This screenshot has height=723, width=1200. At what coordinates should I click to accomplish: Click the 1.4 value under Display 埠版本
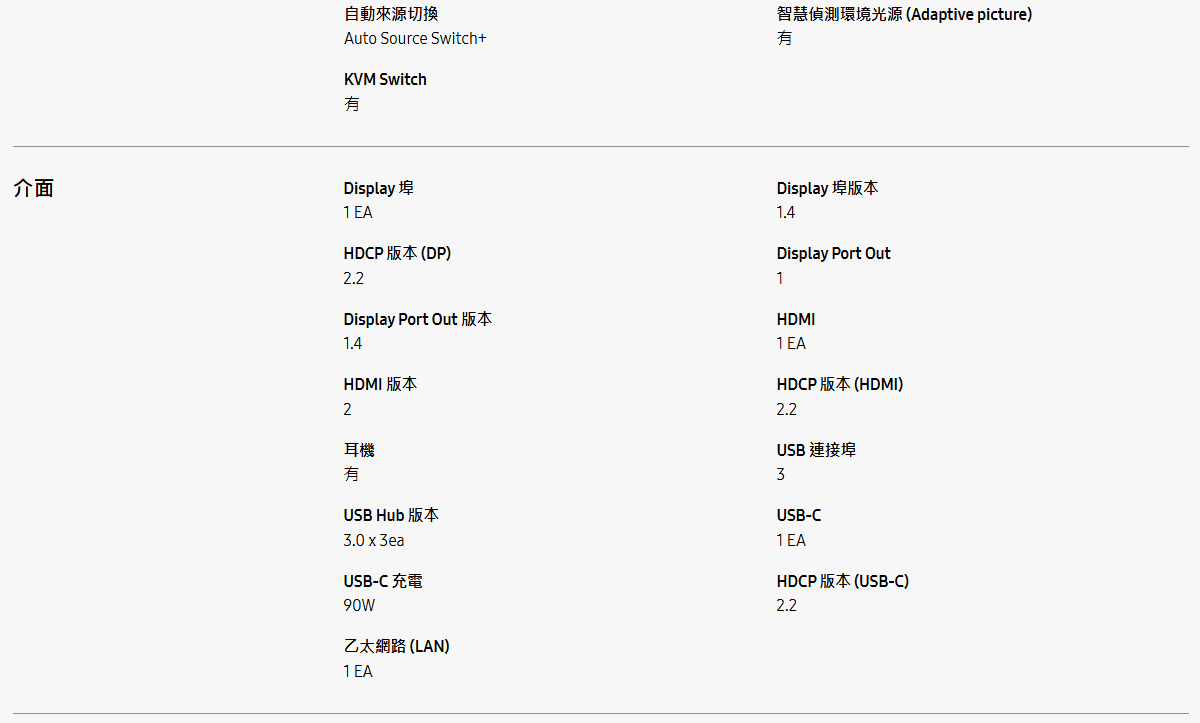pos(786,213)
